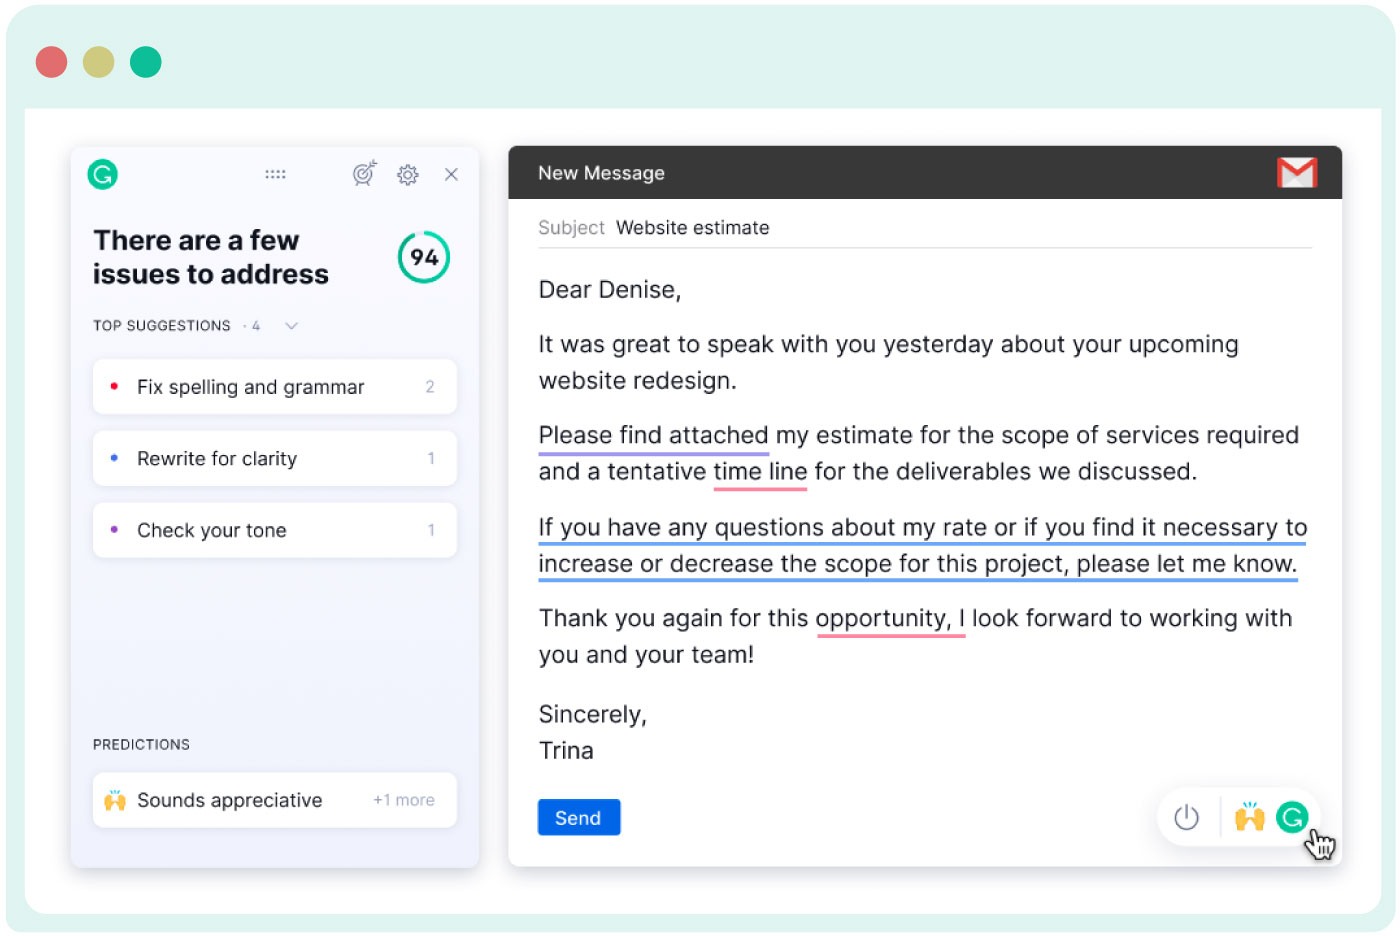Click the tone detector hands emoji
Image resolution: width=1400 pixels, height=936 pixels.
coord(1249,817)
